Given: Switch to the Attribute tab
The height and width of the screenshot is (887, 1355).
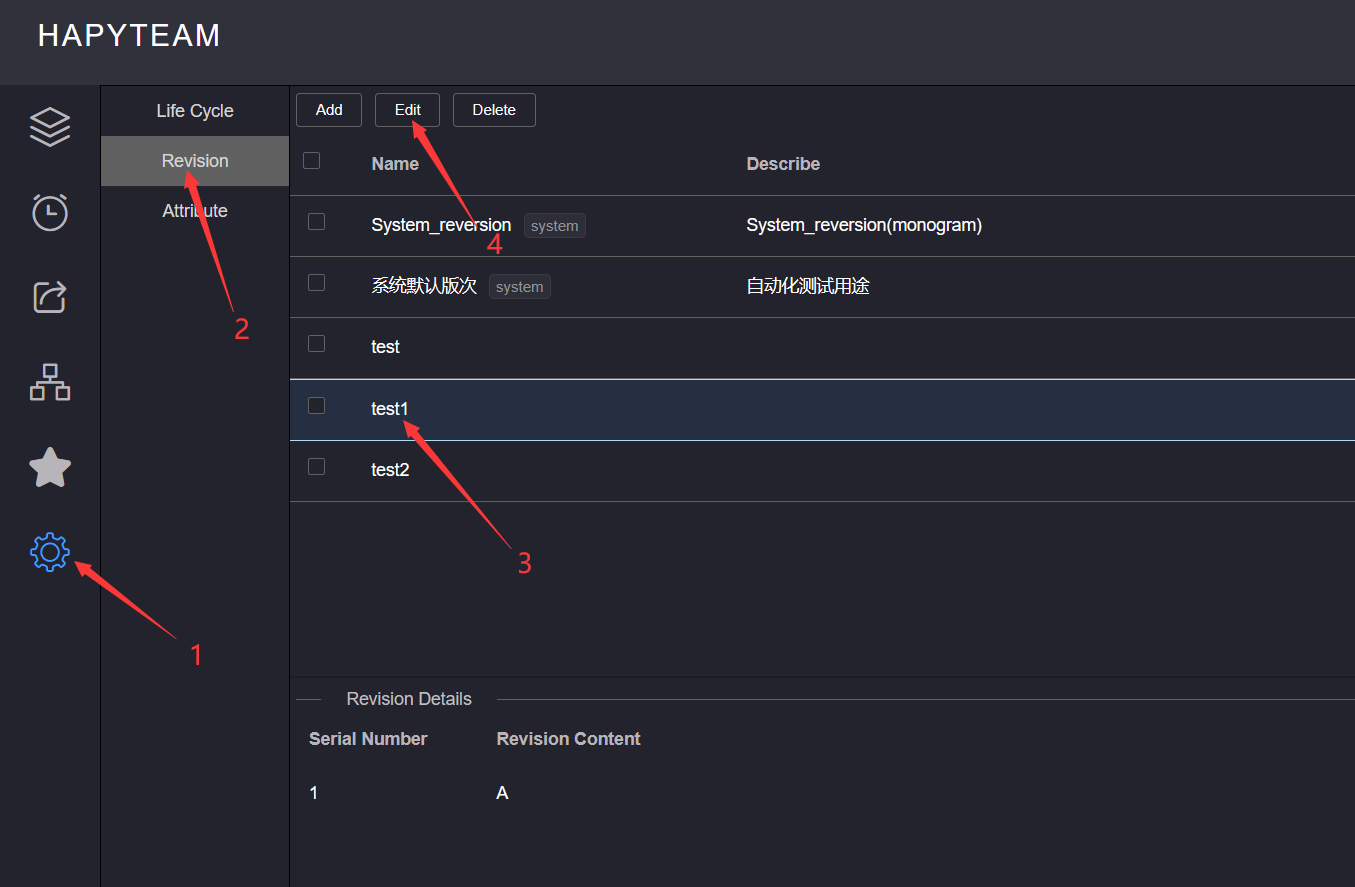Looking at the screenshot, I should coord(195,211).
